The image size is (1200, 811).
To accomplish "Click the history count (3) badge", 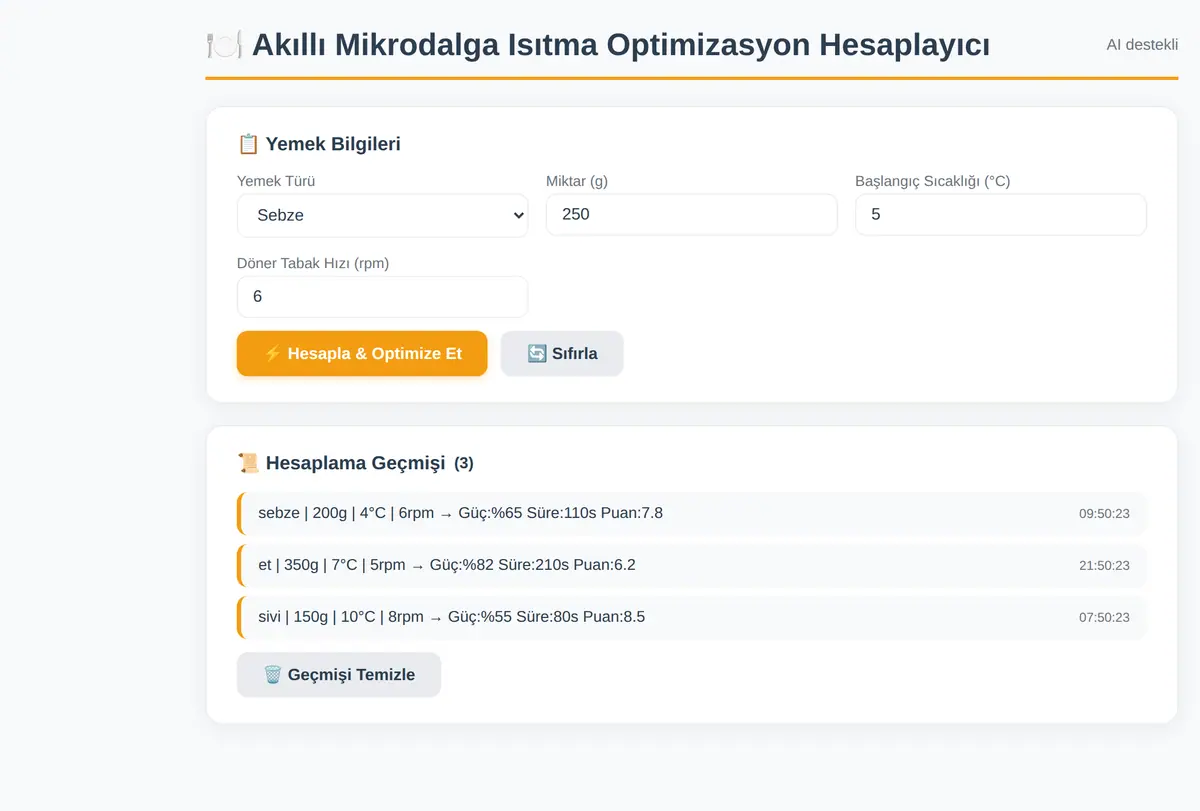I will point(464,464).
